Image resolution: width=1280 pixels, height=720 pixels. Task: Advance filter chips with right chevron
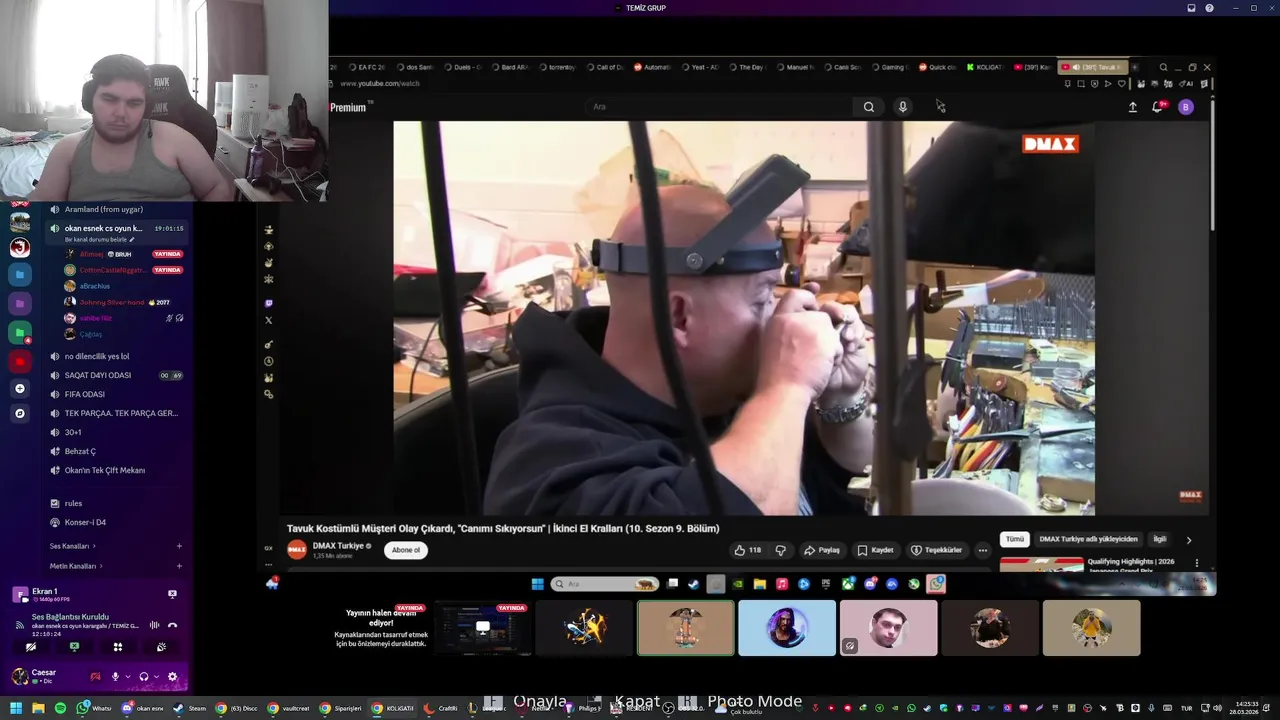(x=1189, y=540)
